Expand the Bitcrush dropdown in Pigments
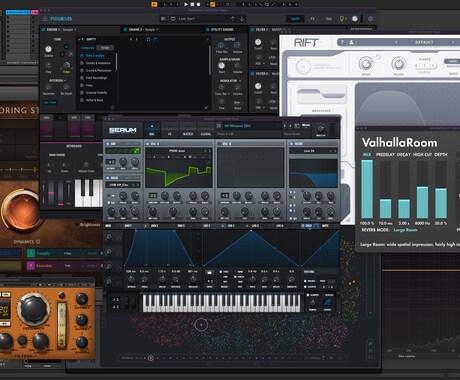Screen dimensions: 460x380 point(57,81)
